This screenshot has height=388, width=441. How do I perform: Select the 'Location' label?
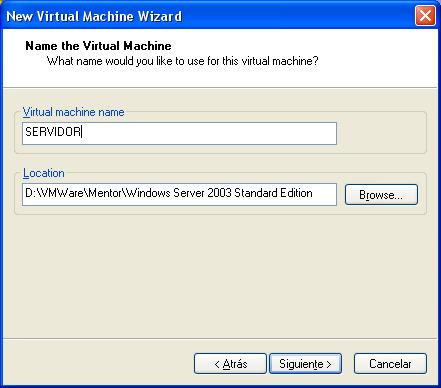[44, 173]
